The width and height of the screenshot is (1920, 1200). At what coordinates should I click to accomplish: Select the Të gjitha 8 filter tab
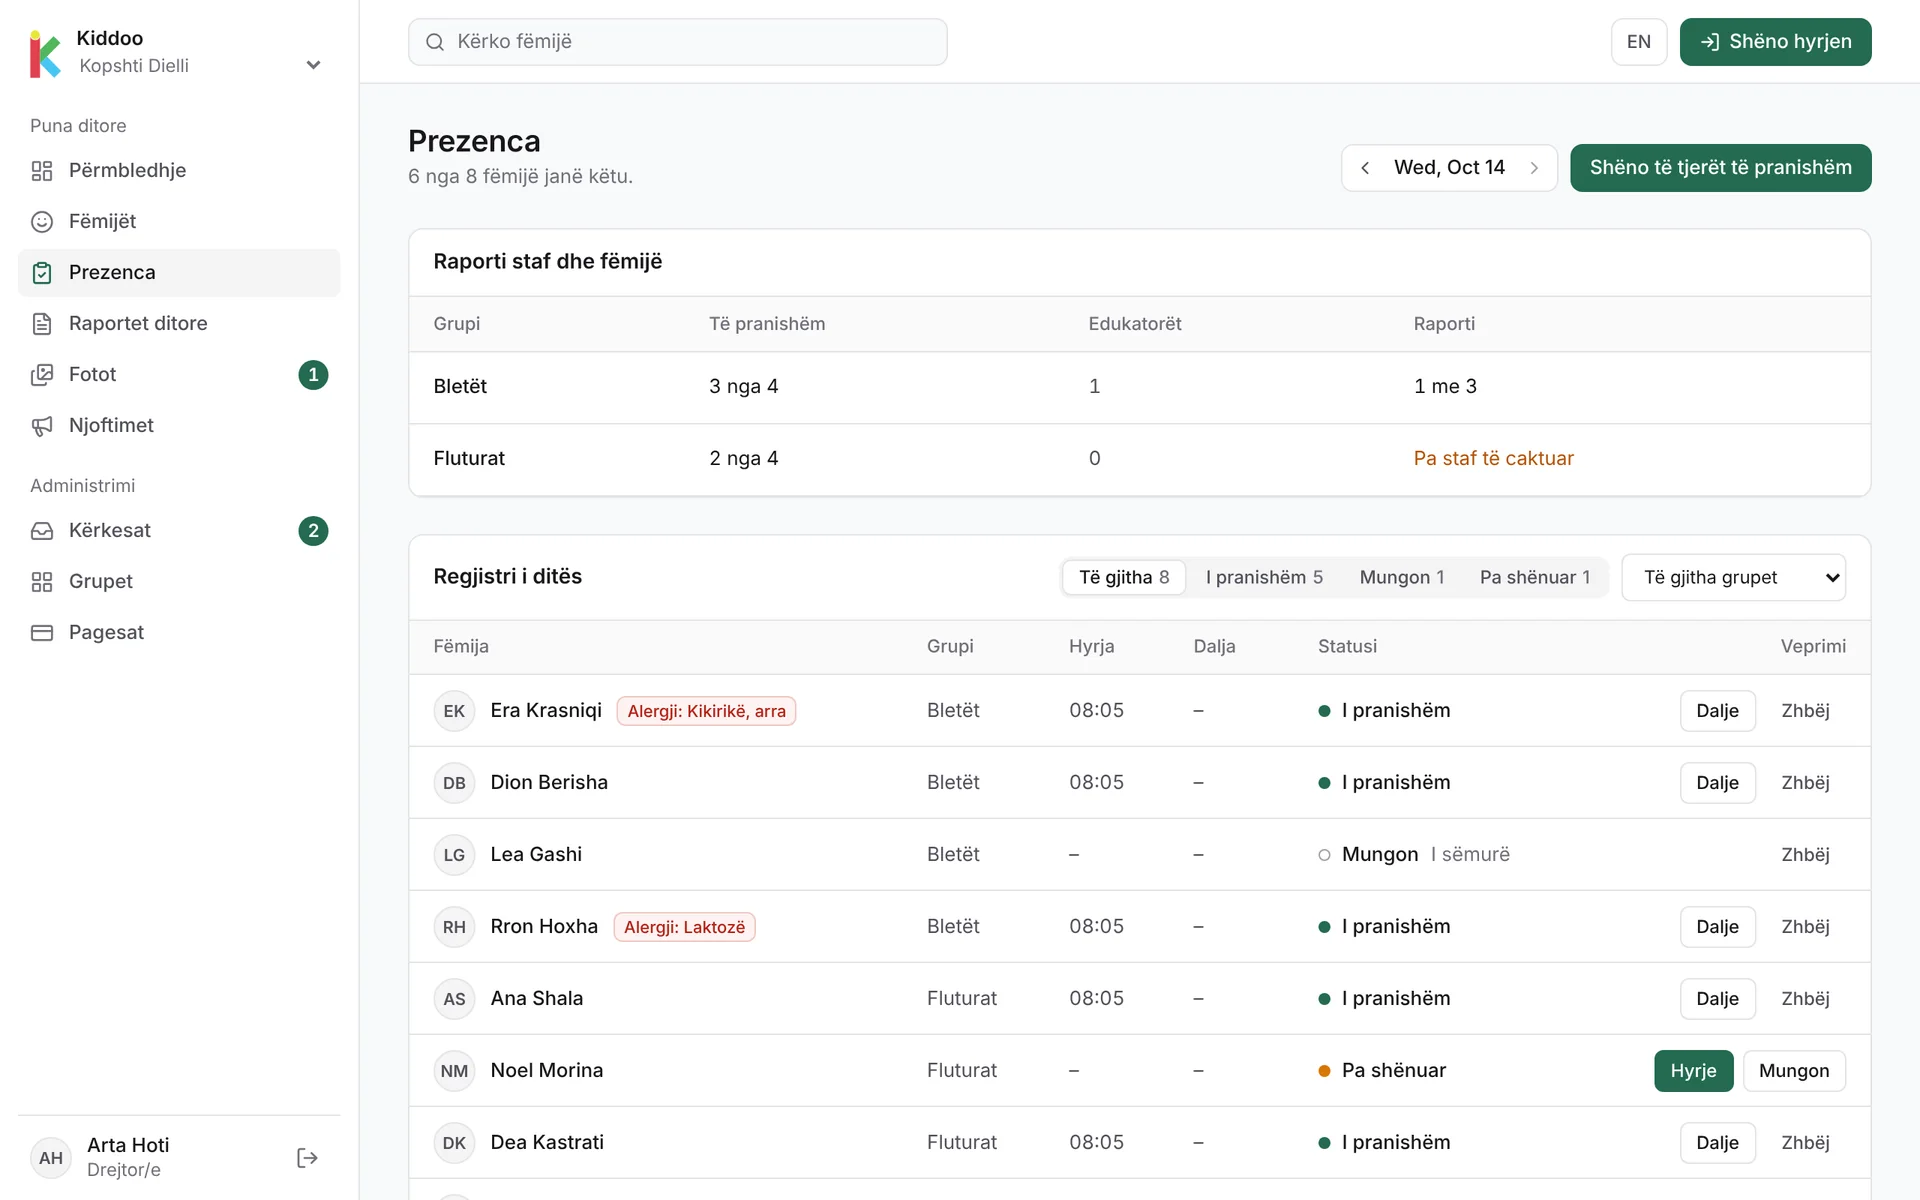pyautogui.click(x=1124, y=577)
